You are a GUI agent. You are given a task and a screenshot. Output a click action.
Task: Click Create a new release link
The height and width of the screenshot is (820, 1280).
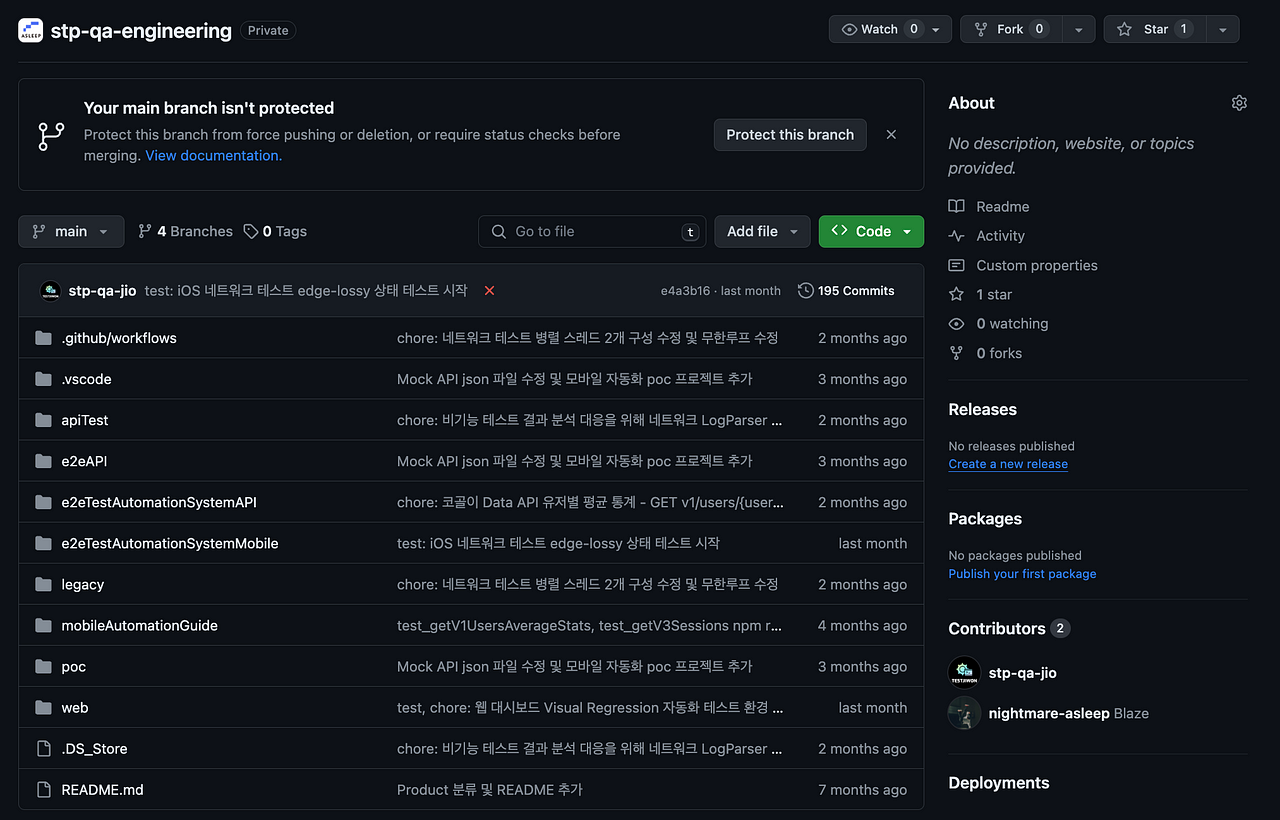tap(1008, 464)
